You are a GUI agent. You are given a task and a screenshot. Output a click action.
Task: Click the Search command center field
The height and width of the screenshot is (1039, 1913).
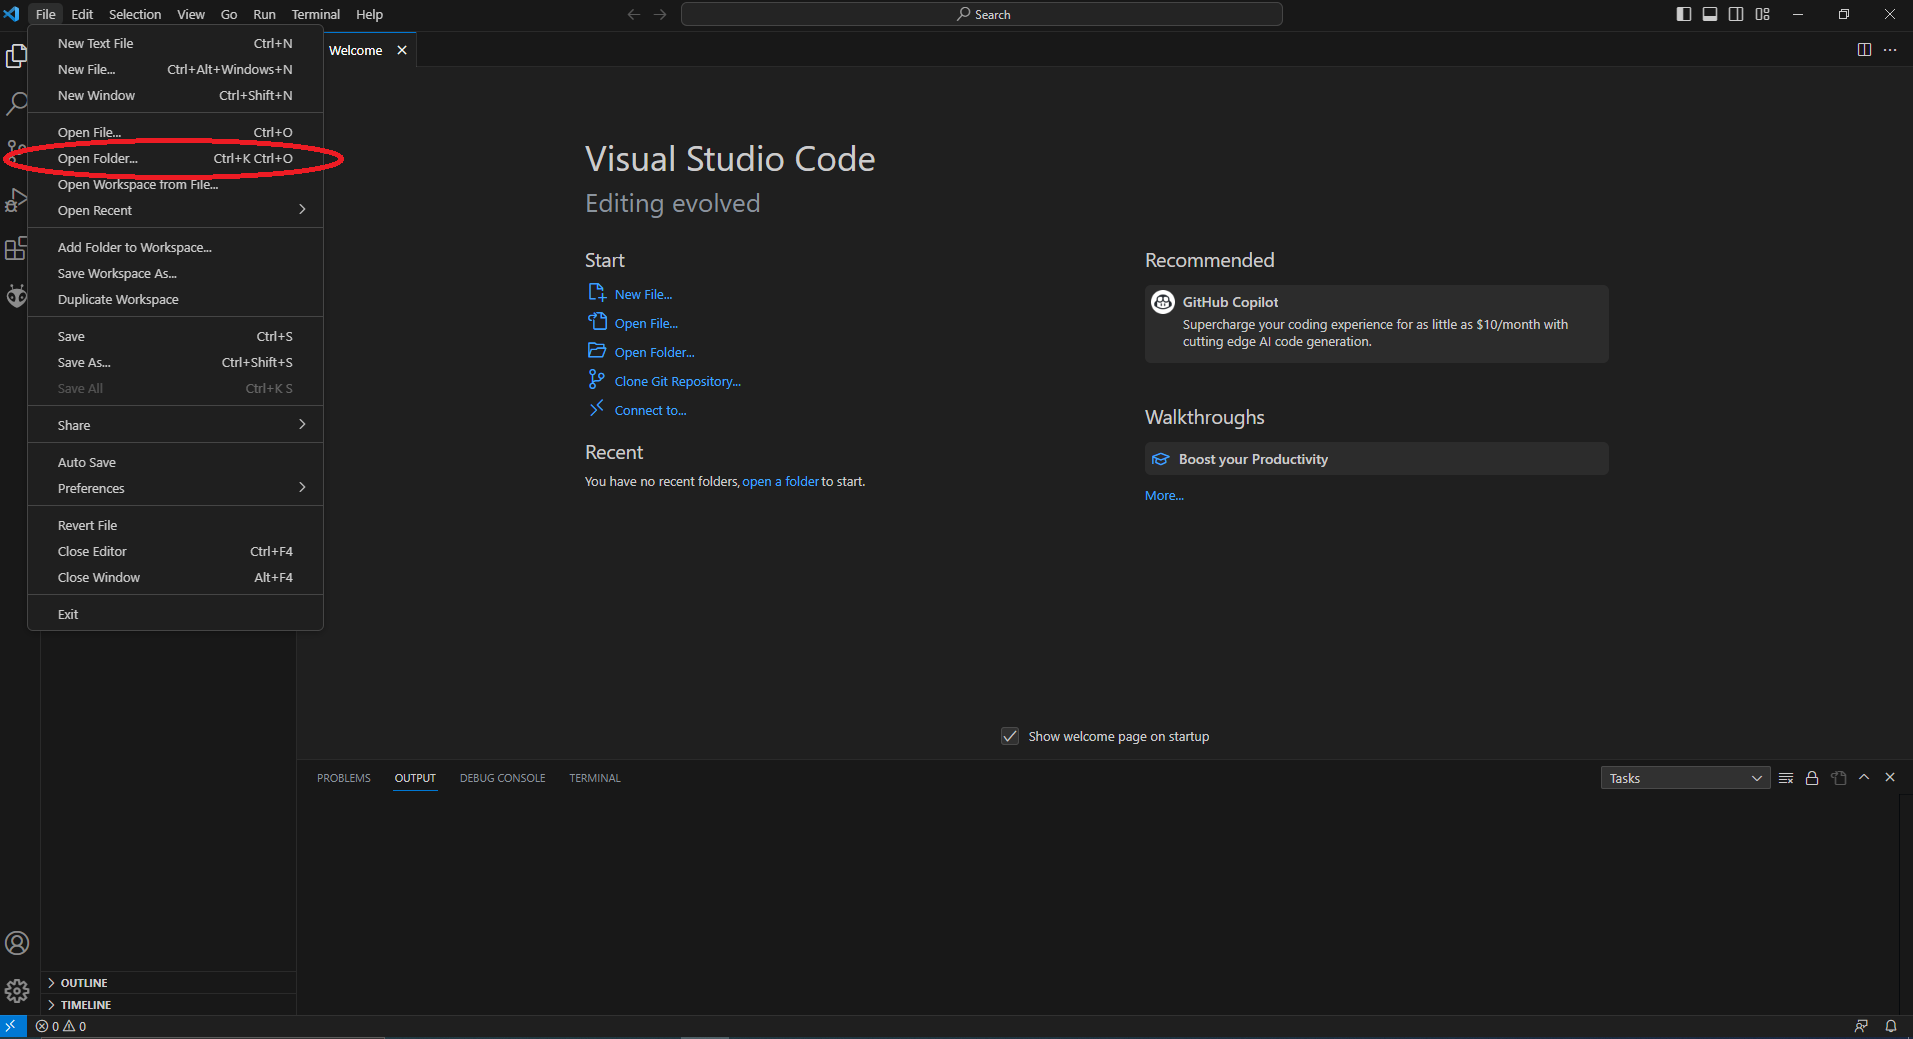point(981,14)
